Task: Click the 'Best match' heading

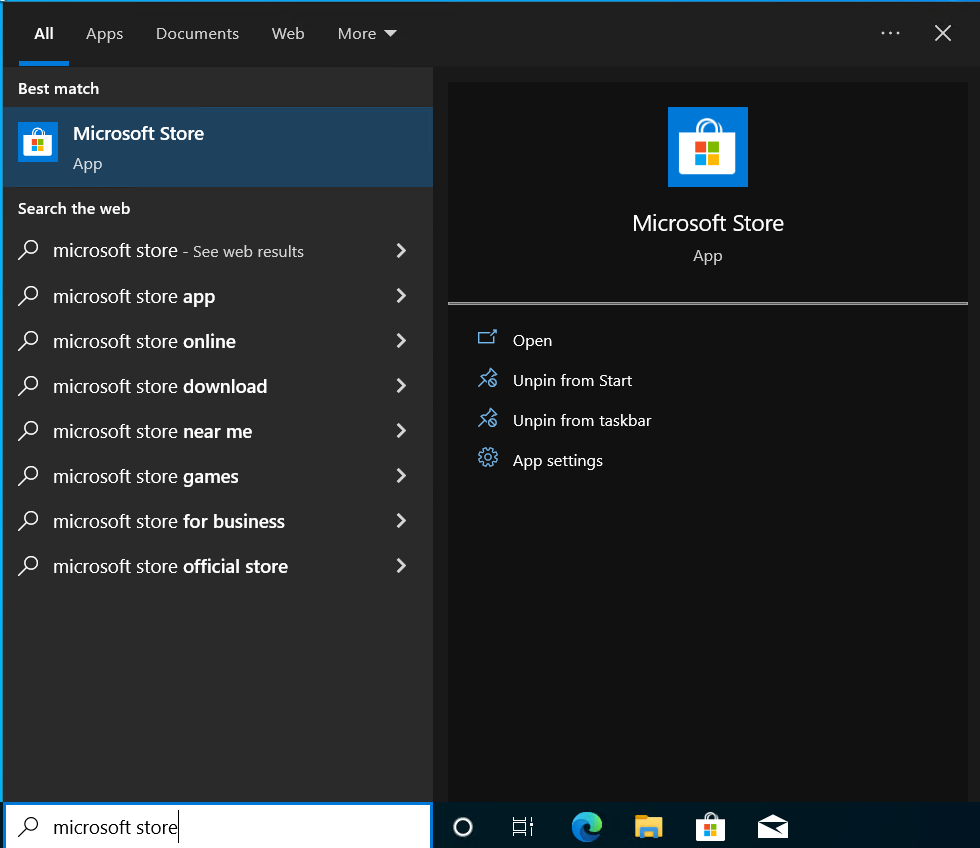Action: (x=59, y=89)
